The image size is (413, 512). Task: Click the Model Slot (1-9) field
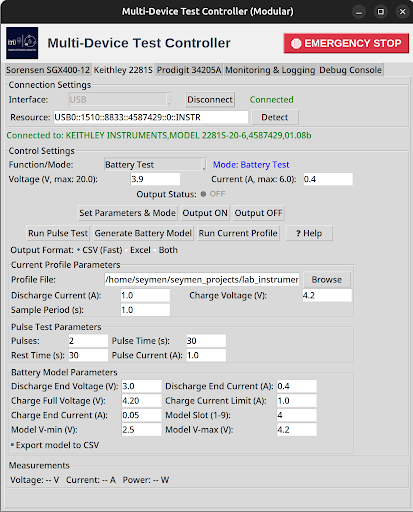point(297,415)
